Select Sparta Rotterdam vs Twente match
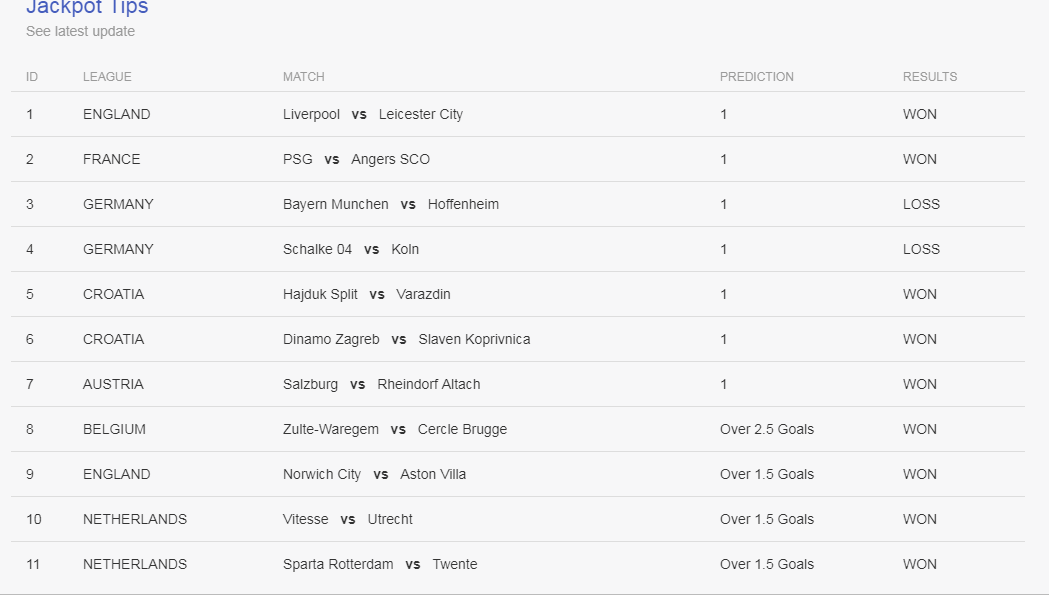The image size is (1049, 595). 380,564
